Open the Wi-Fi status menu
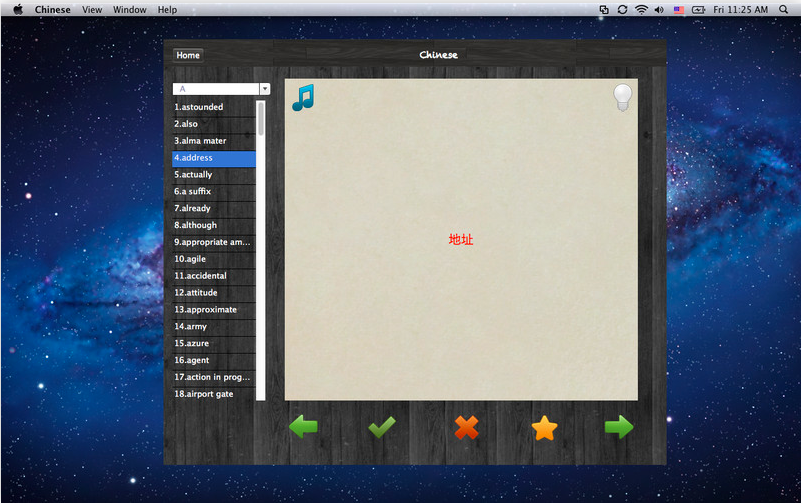This screenshot has height=503, width=801. click(641, 9)
